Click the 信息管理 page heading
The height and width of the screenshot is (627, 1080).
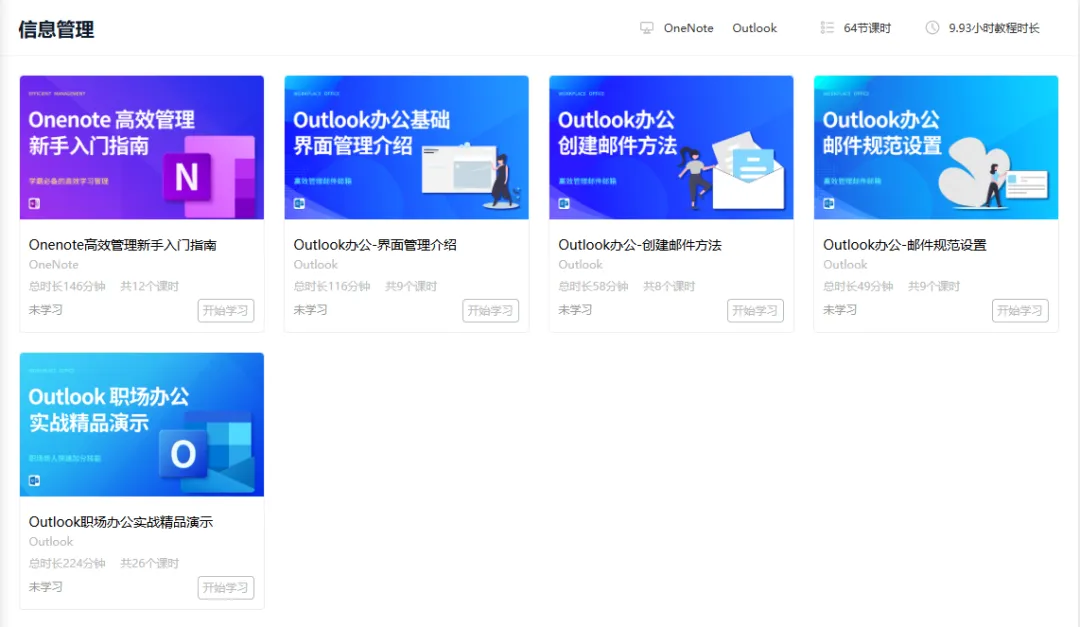pos(56,30)
